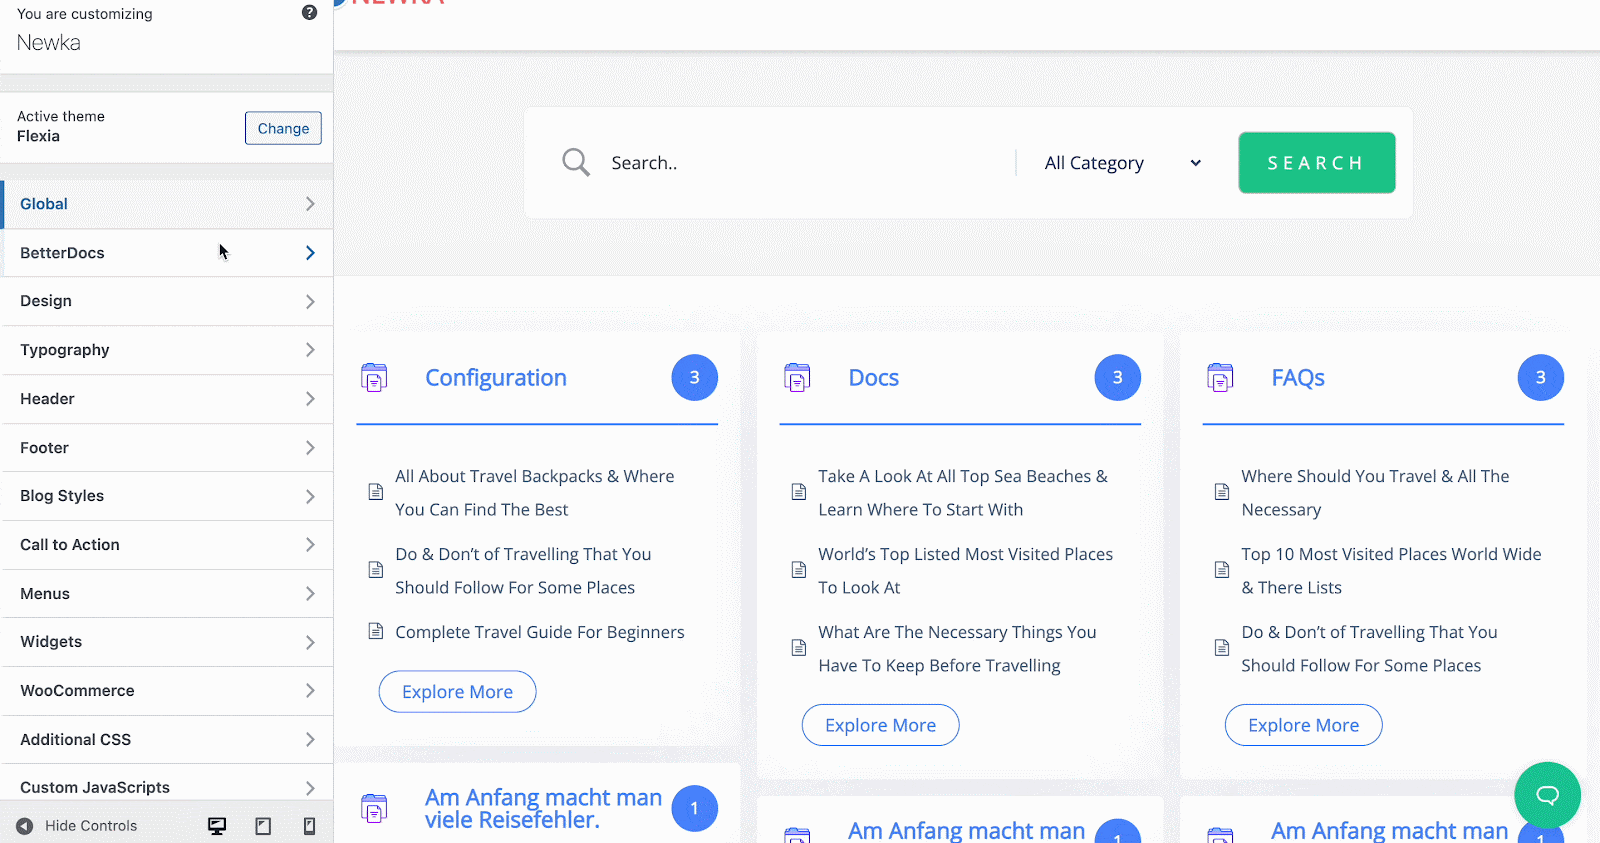
Task: Open the customizer help icon
Action: 309,13
